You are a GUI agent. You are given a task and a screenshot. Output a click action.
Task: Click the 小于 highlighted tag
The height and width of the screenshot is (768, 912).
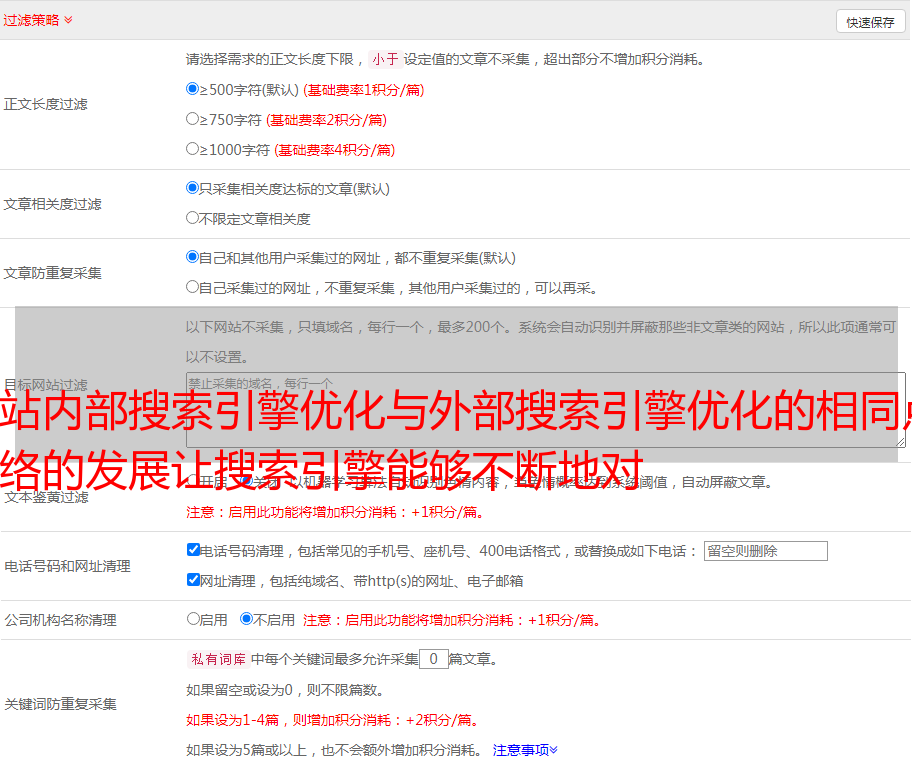pyautogui.click(x=385, y=59)
